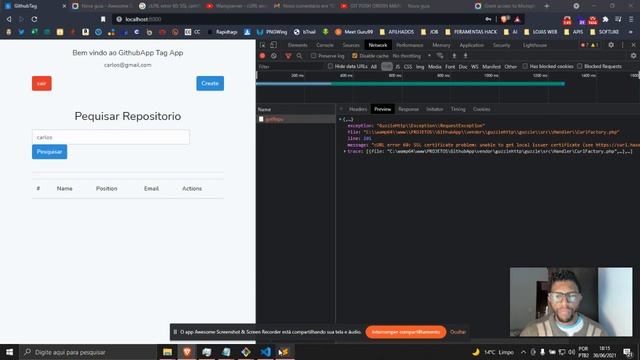
Task: Open Visual Studio Code from taskbar
Action: [265, 352]
